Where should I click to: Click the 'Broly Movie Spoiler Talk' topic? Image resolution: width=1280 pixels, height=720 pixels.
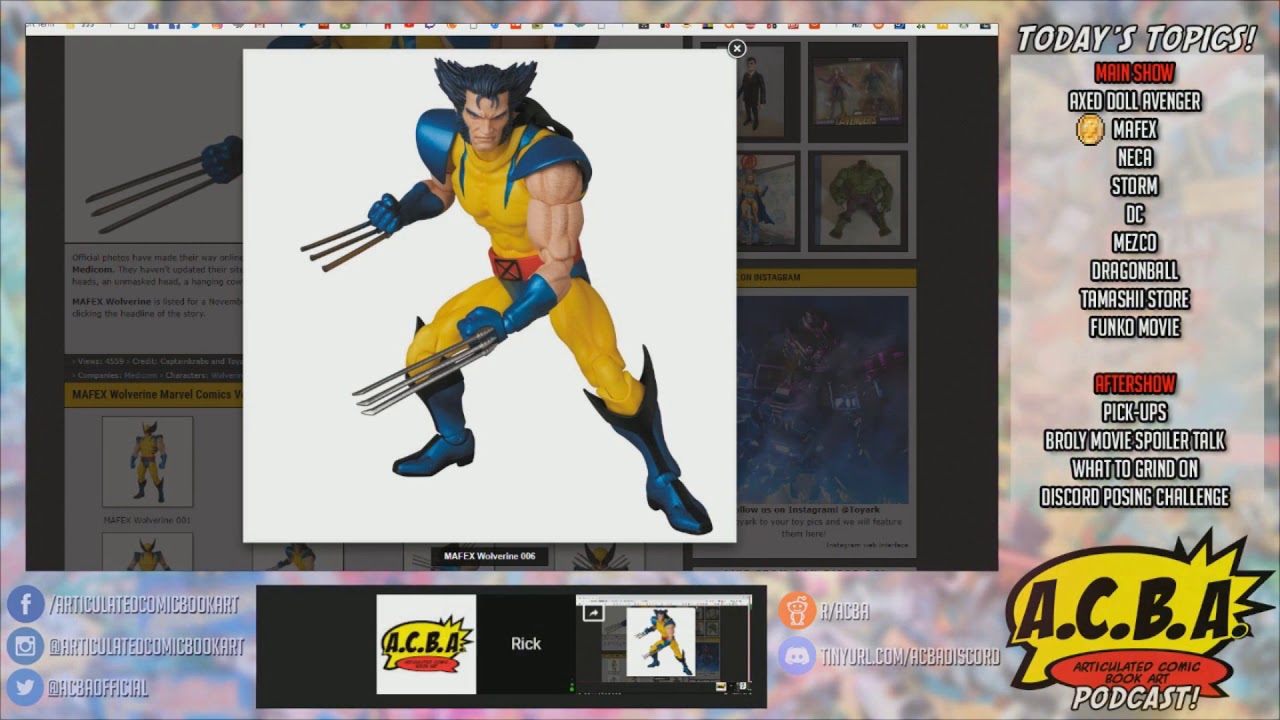tap(1134, 441)
